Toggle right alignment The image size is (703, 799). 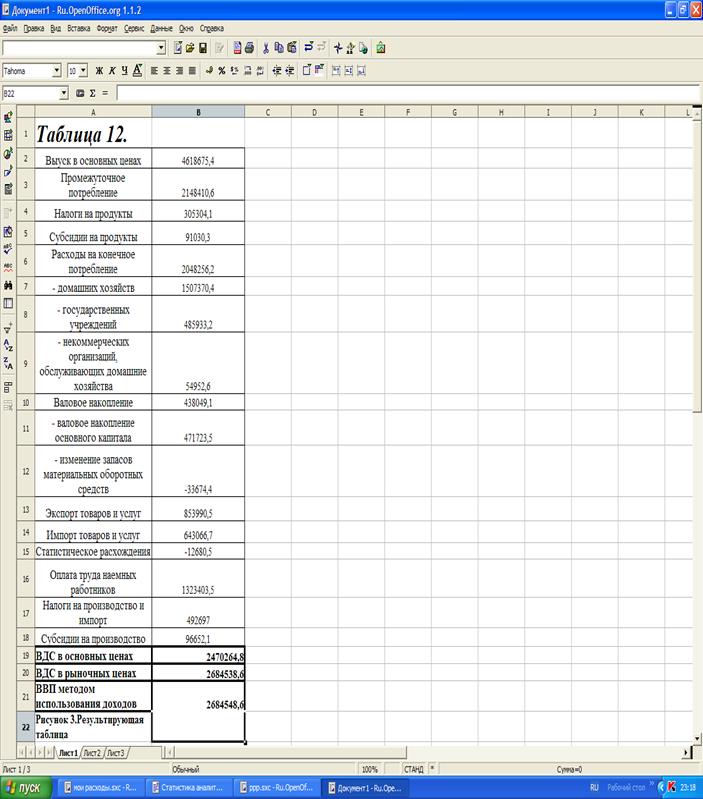(x=179, y=71)
